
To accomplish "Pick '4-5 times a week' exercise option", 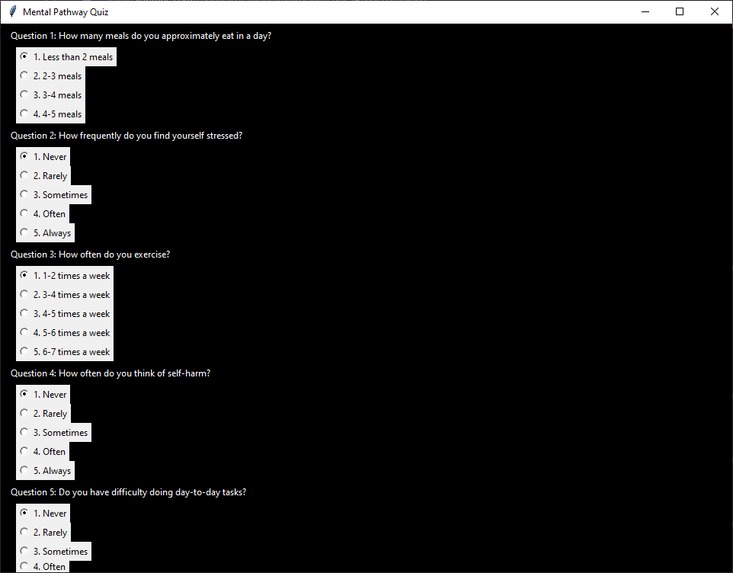I will [x=65, y=314].
